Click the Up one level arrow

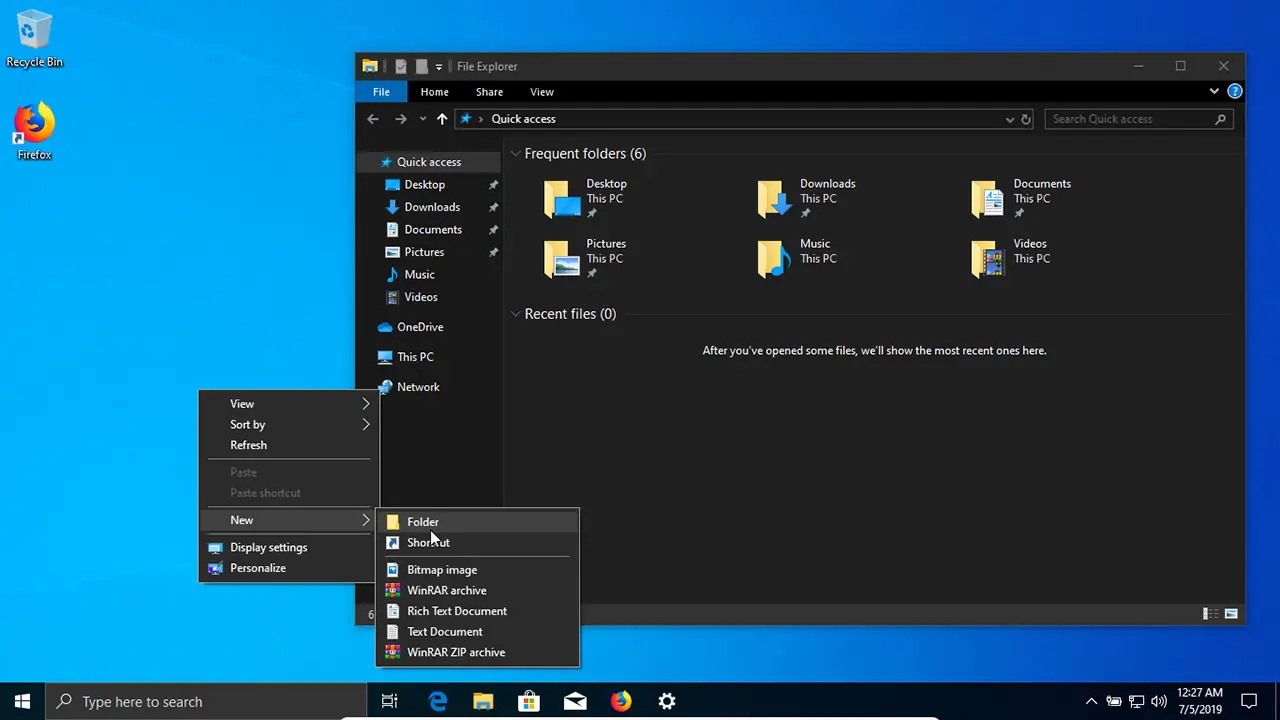pos(441,119)
